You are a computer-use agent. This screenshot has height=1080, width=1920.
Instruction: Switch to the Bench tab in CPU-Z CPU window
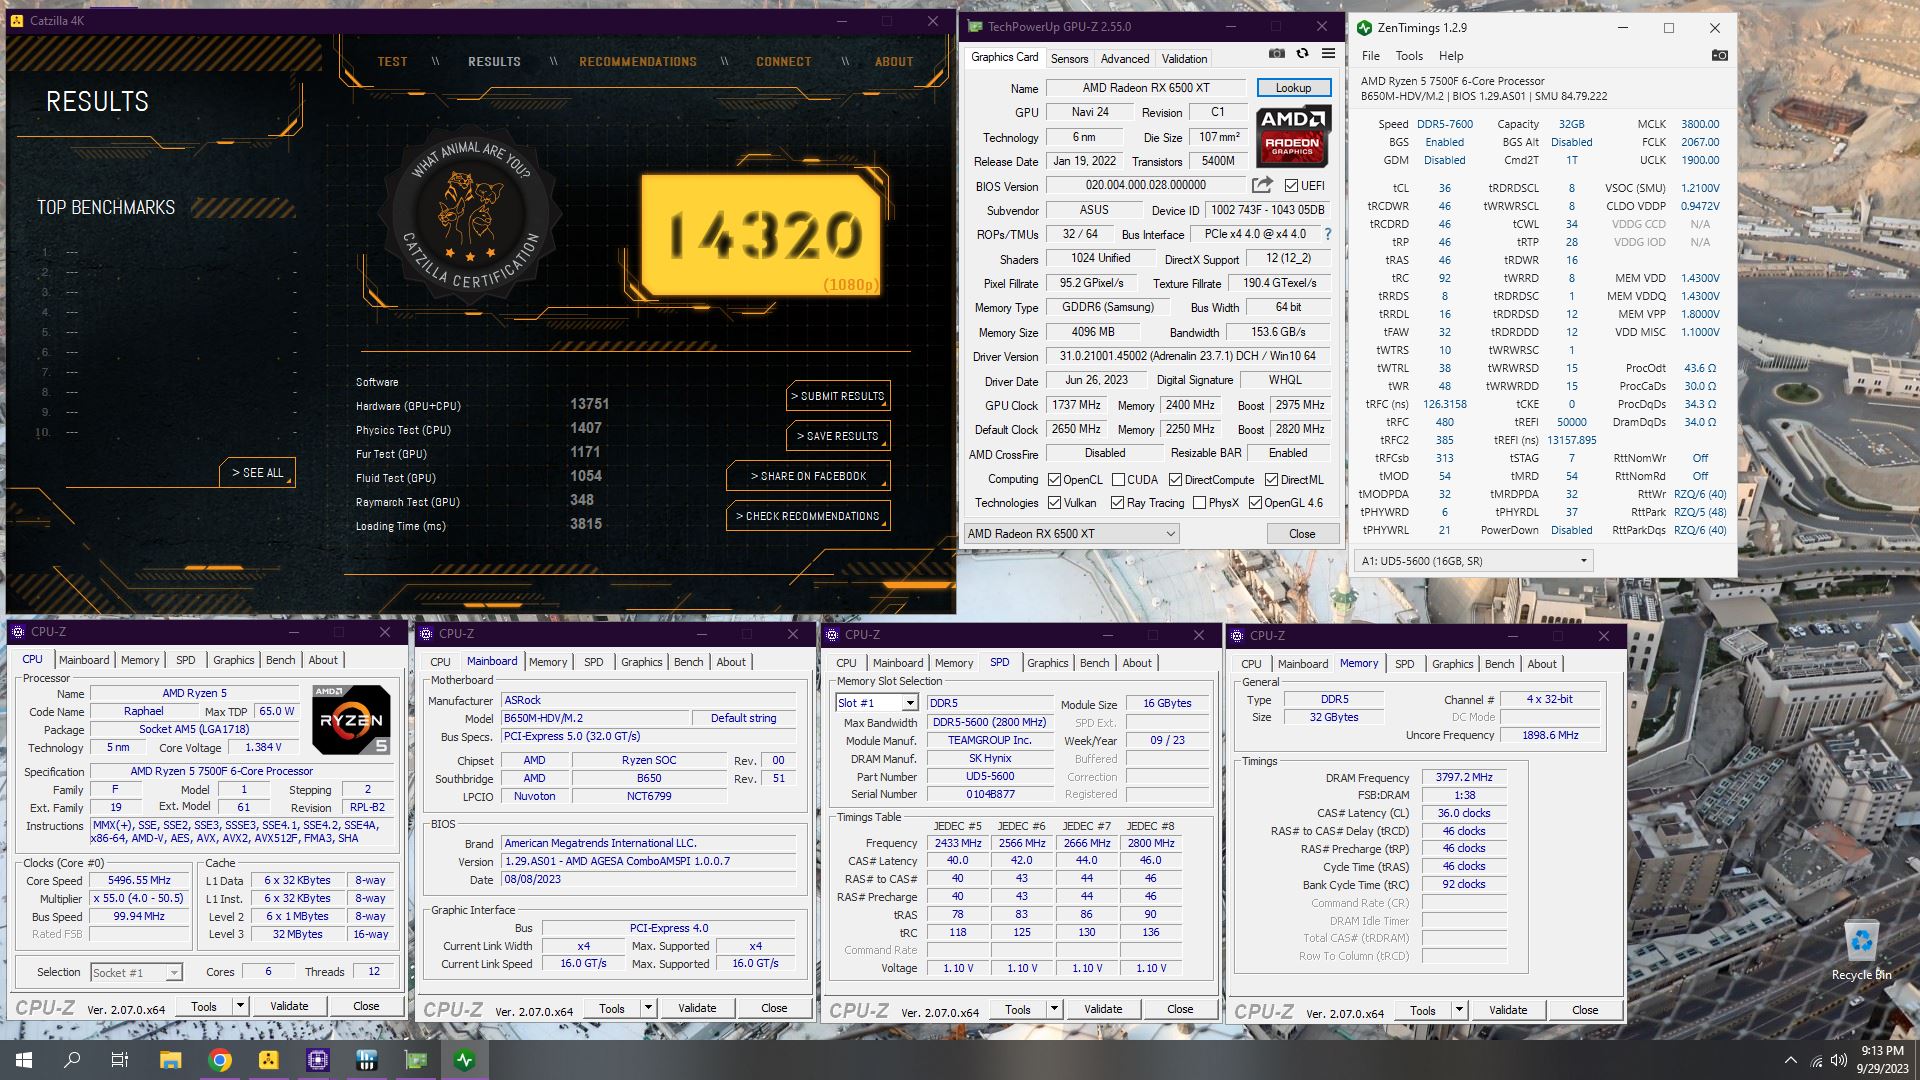click(281, 660)
